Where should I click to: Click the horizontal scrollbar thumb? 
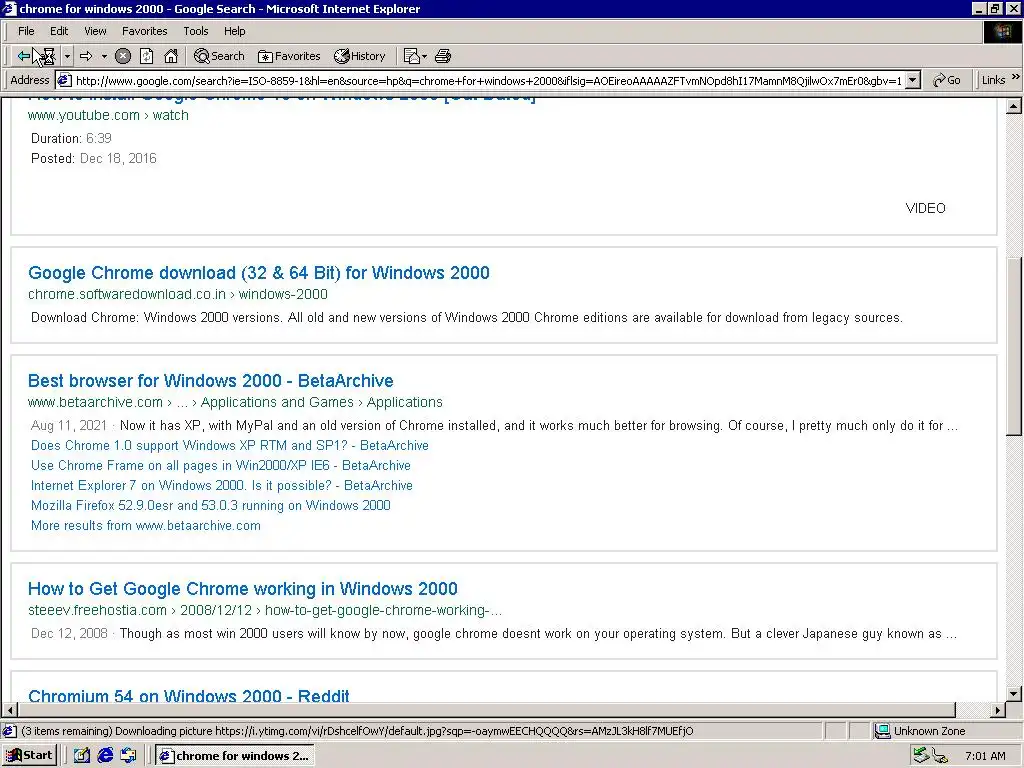pos(487,710)
